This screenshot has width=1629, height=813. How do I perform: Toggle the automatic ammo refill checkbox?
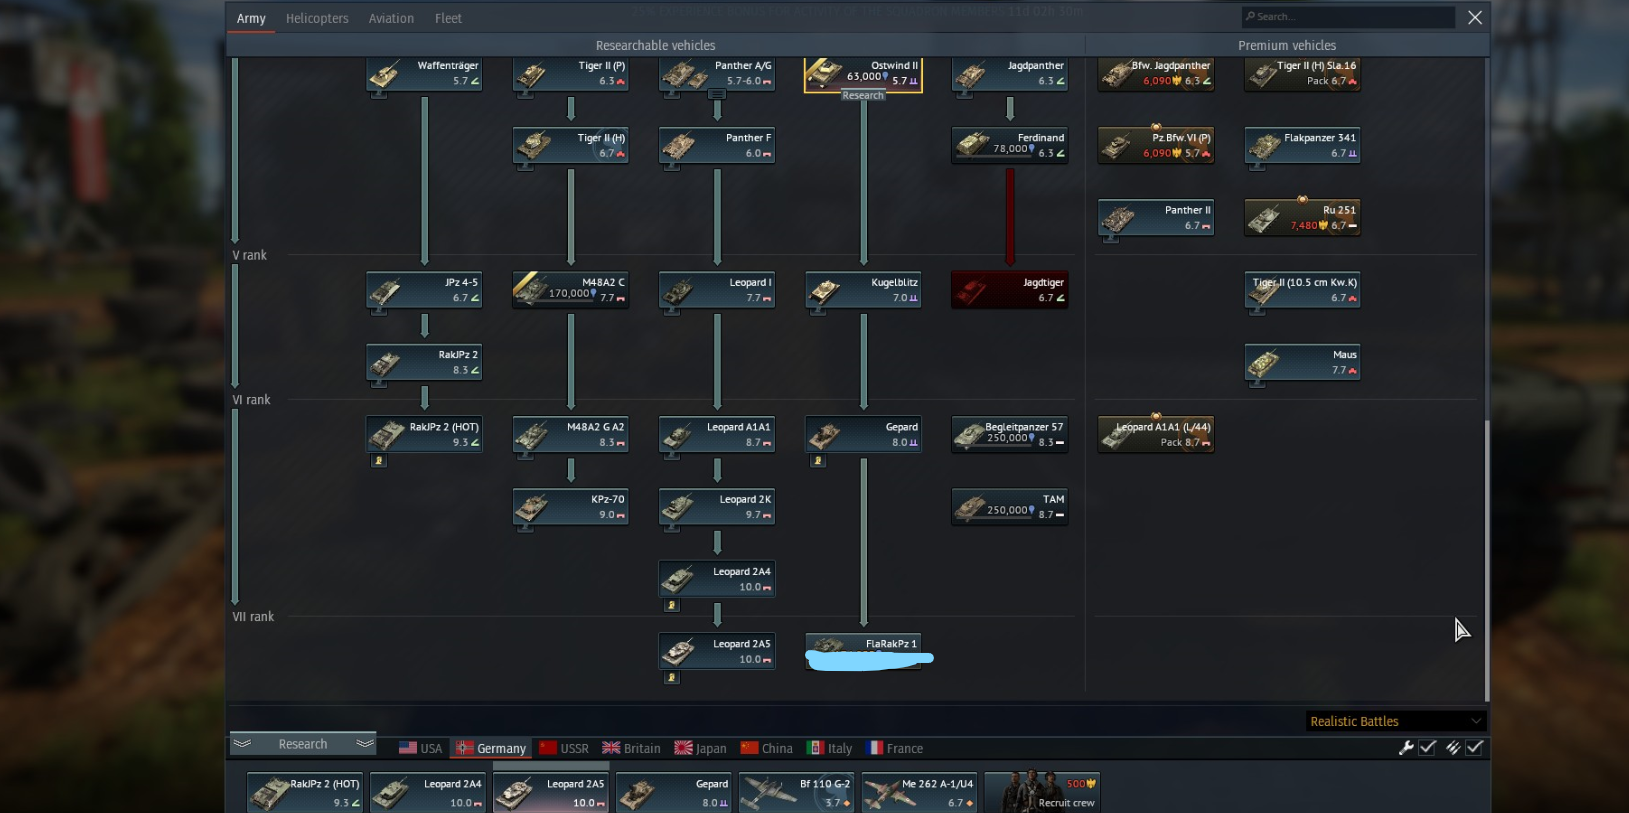(1475, 748)
